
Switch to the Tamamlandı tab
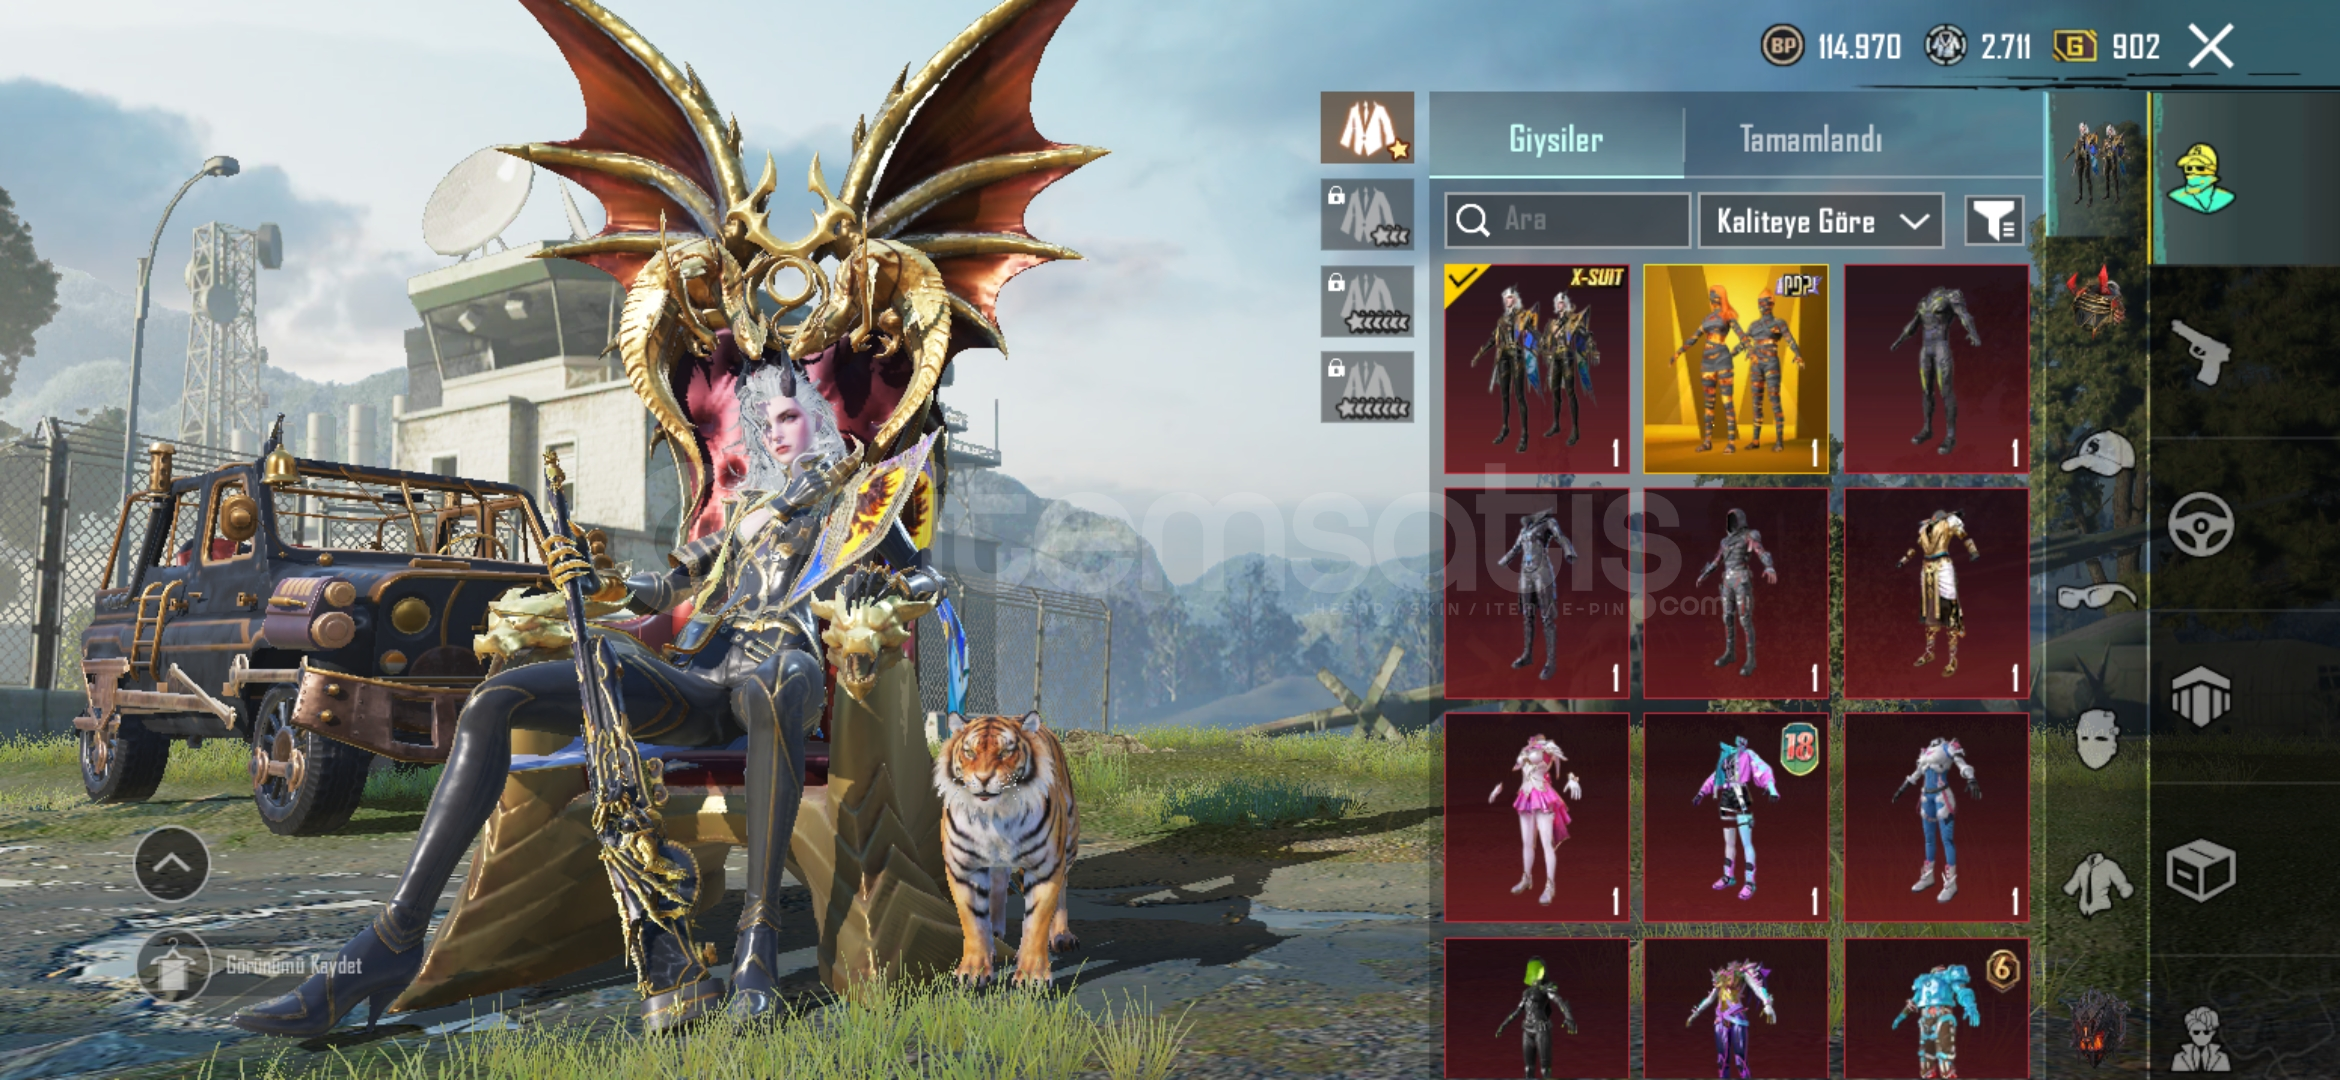(1811, 138)
